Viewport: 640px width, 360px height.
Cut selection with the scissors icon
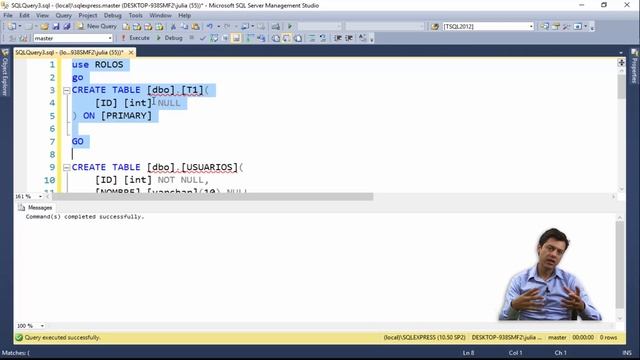[173, 27]
